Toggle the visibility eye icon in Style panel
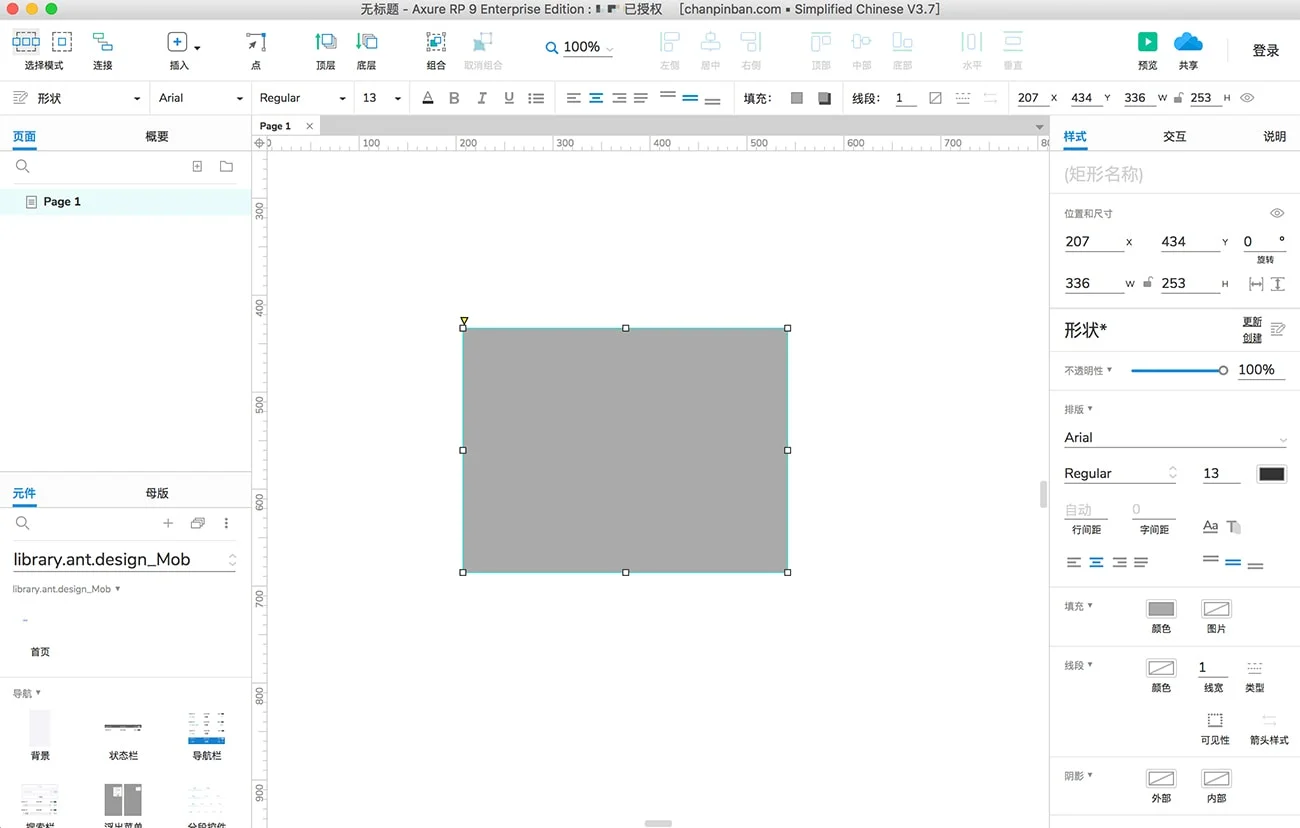 (x=1276, y=214)
